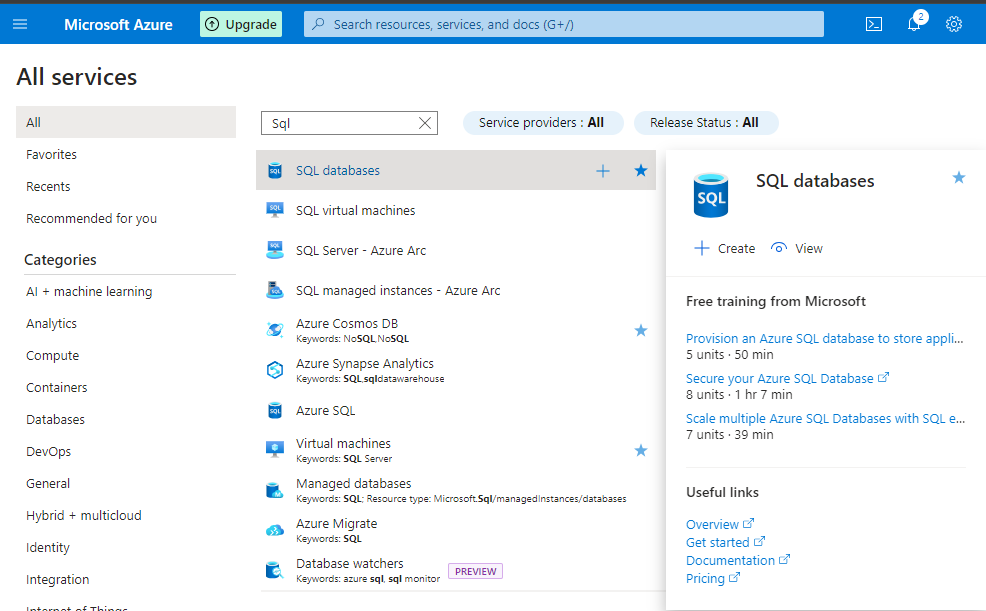The height and width of the screenshot is (611, 986).
Task: Select the All services filter
Action: tap(126, 122)
